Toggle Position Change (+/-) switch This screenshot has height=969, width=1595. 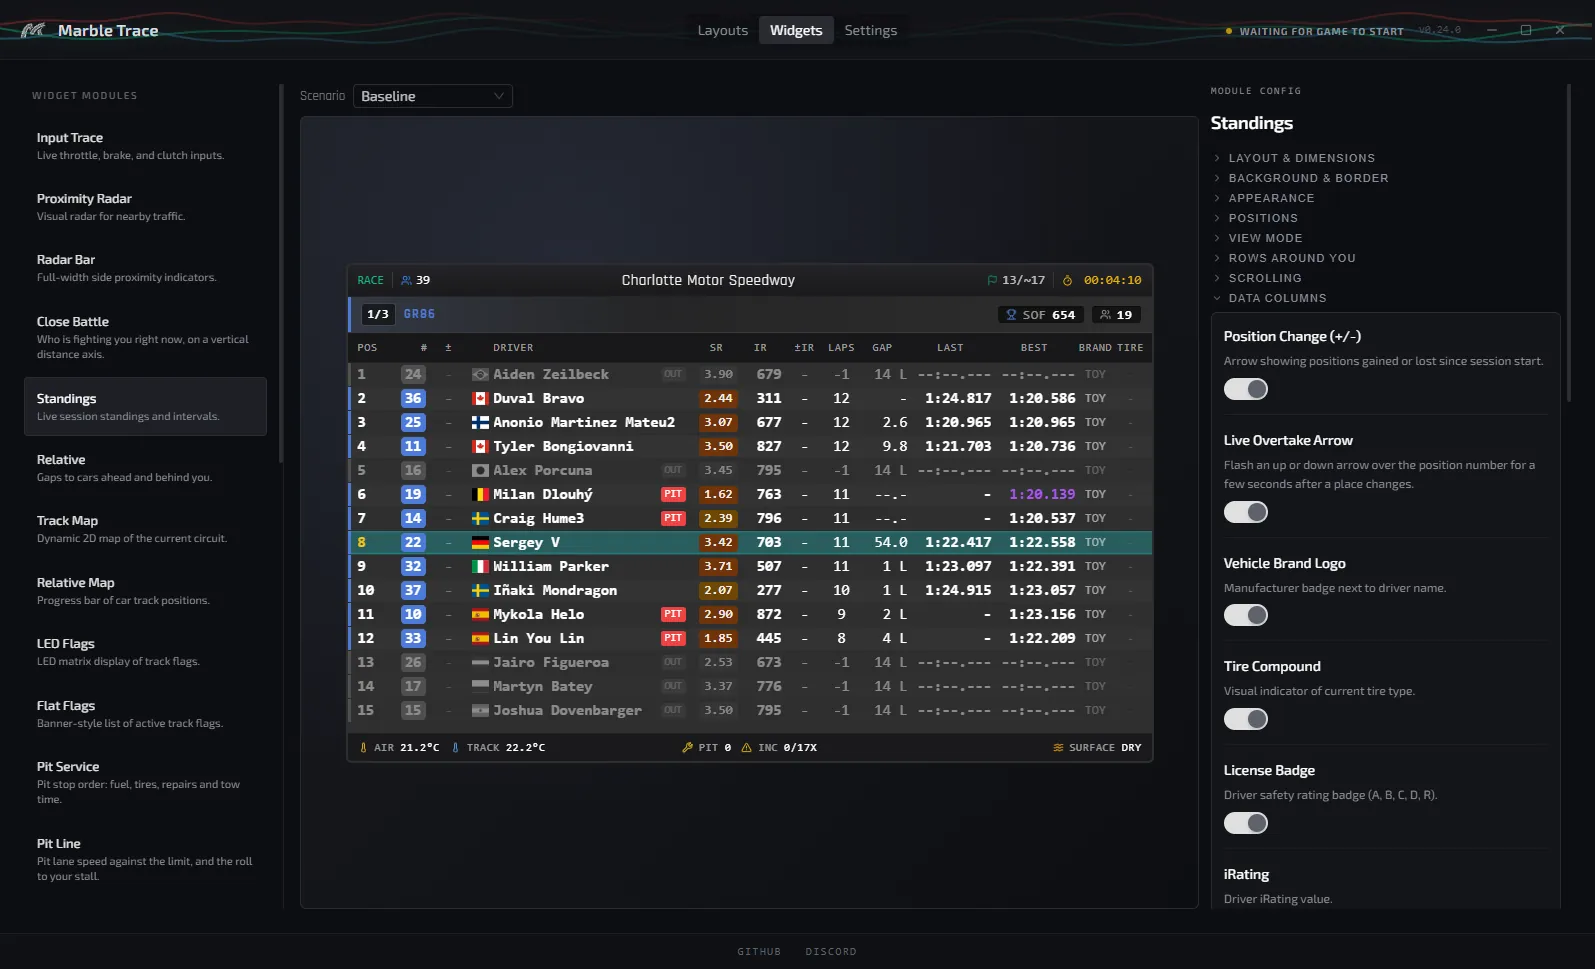pos(1246,389)
